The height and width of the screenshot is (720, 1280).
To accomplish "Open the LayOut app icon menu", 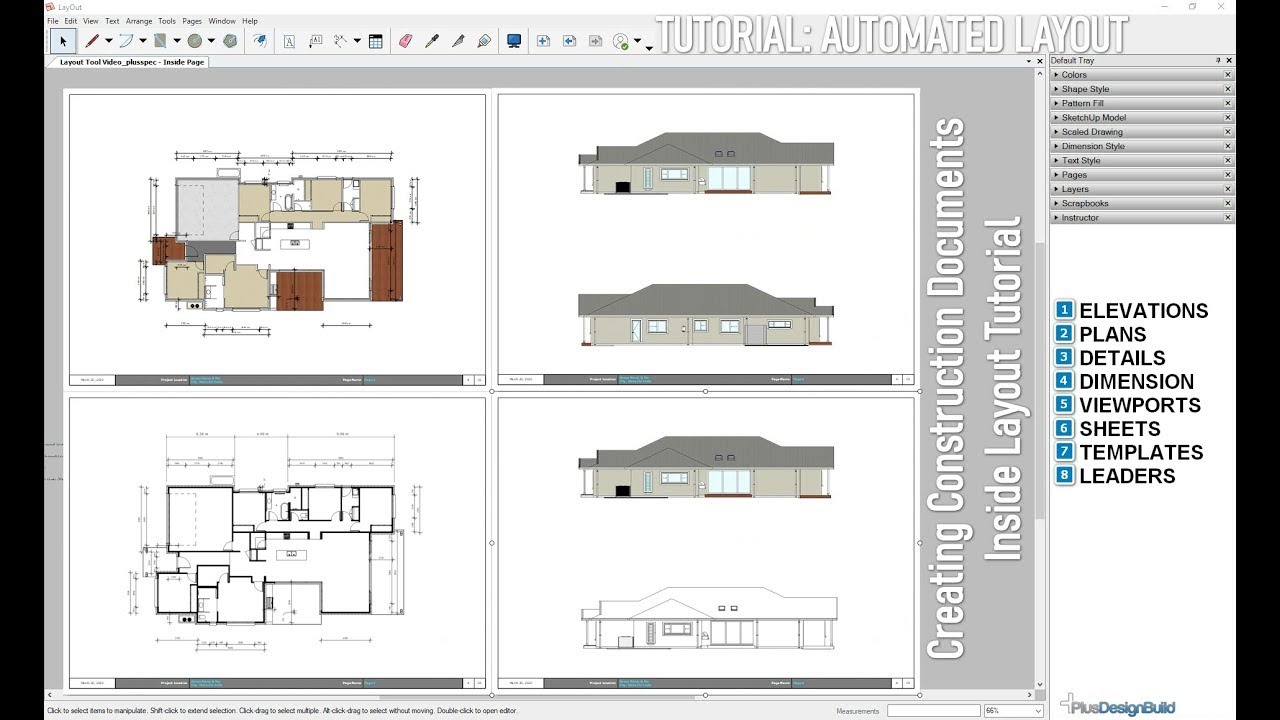I will 50,6.
